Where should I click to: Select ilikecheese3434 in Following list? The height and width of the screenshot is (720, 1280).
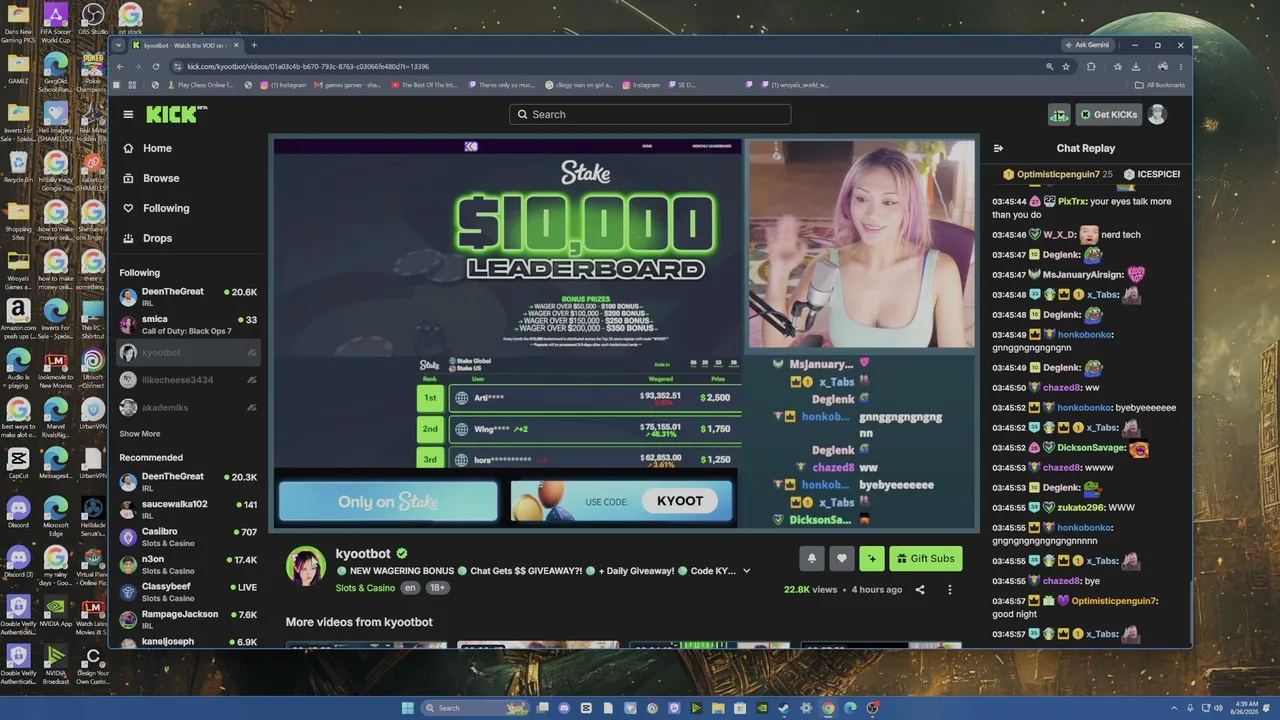coord(188,380)
